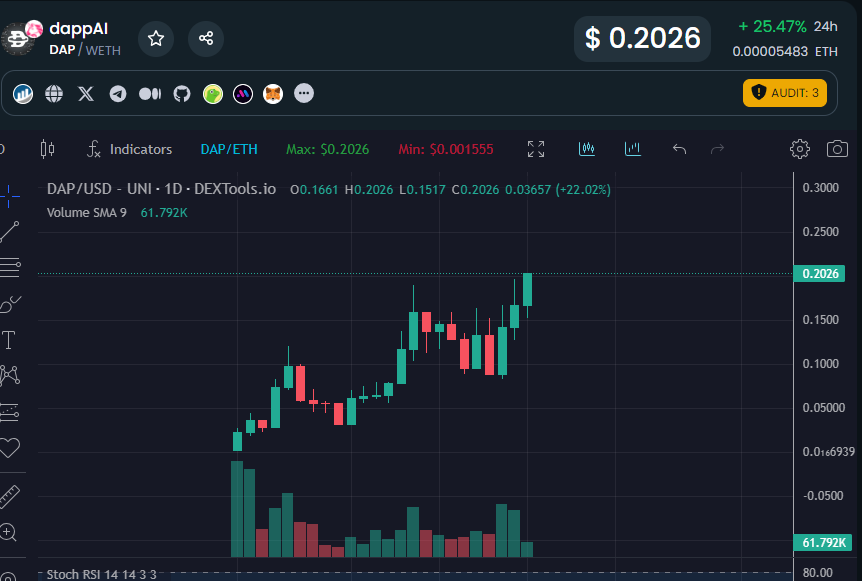Viewport: 862px width, 581px height.
Task: Add token to MetaMask via fox icon
Action: pyautogui.click(x=273, y=94)
